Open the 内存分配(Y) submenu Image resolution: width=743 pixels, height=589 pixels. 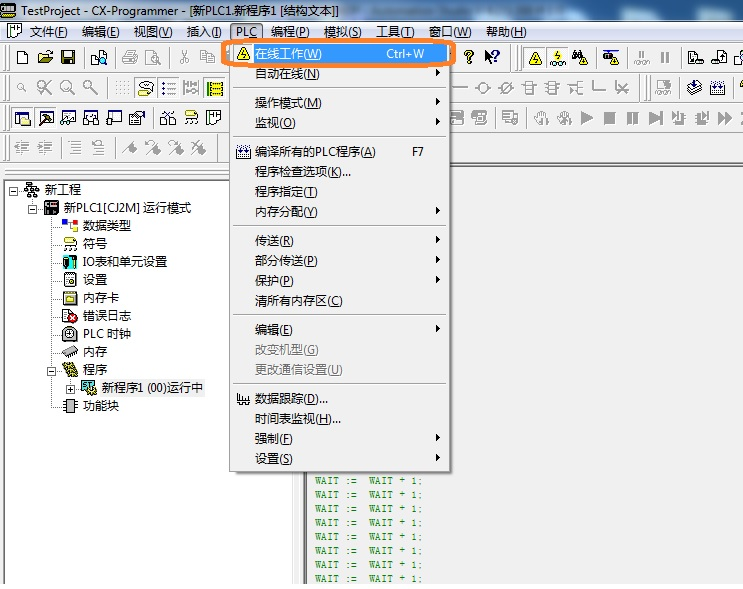point(339,211)
